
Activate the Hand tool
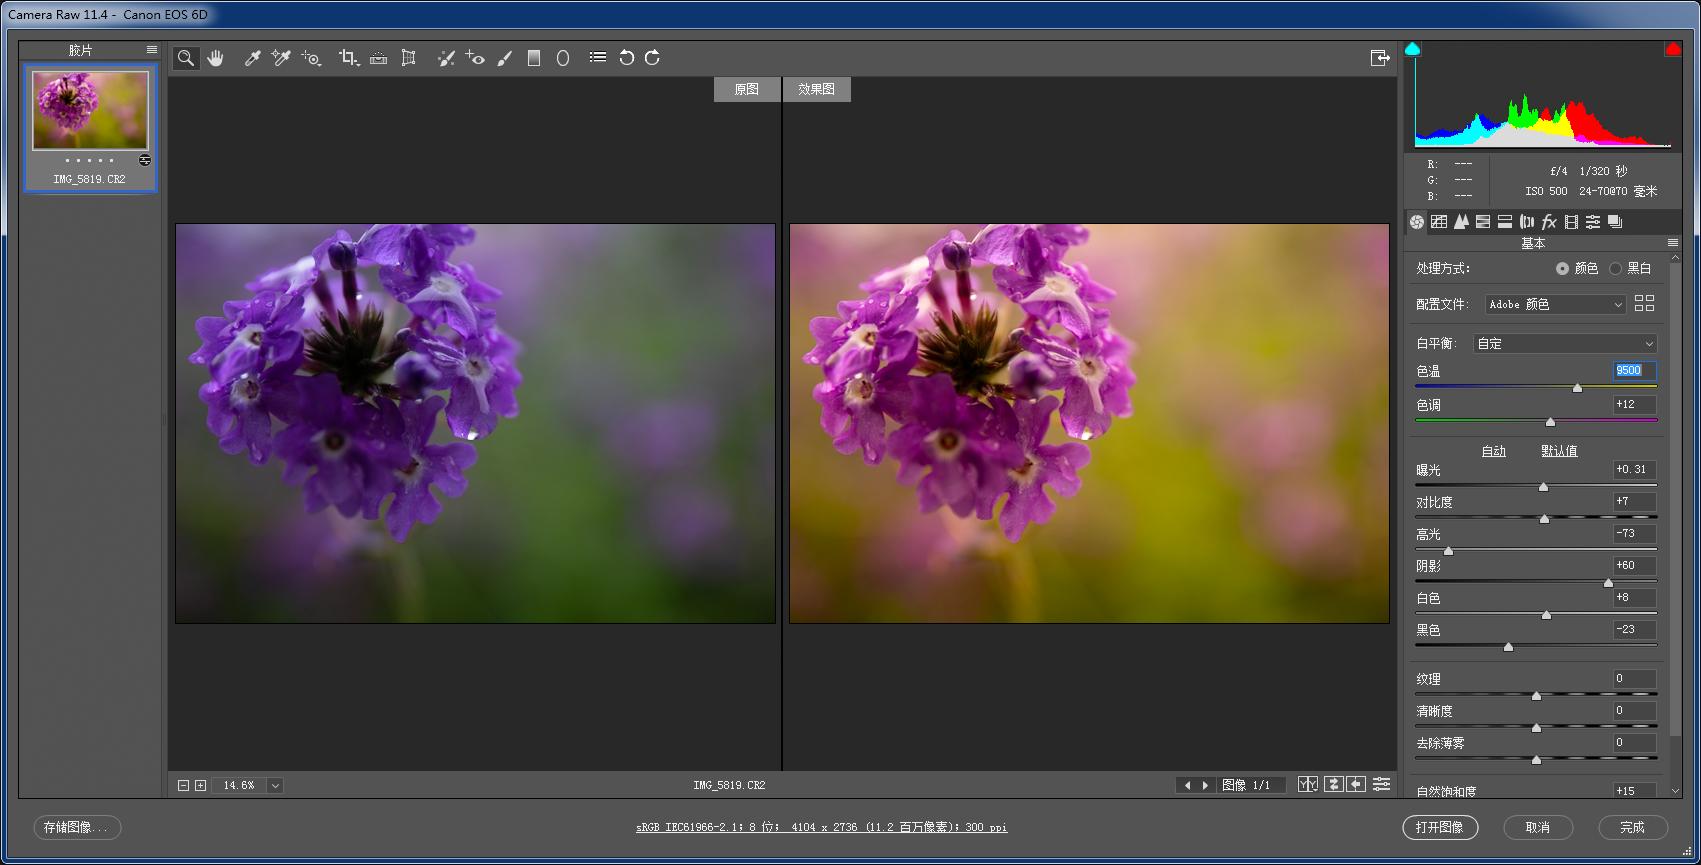coord(215,58)
